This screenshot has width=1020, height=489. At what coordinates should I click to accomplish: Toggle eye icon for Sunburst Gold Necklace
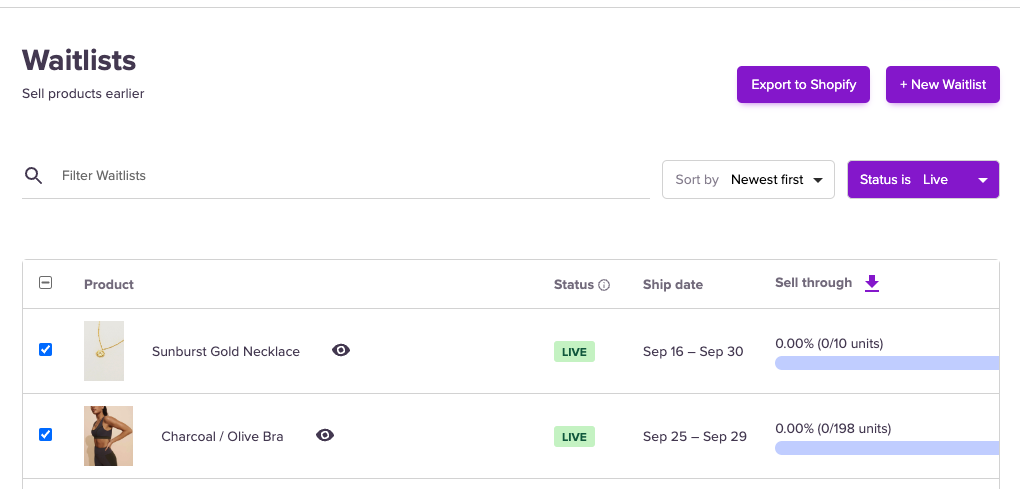click(341, 350)
